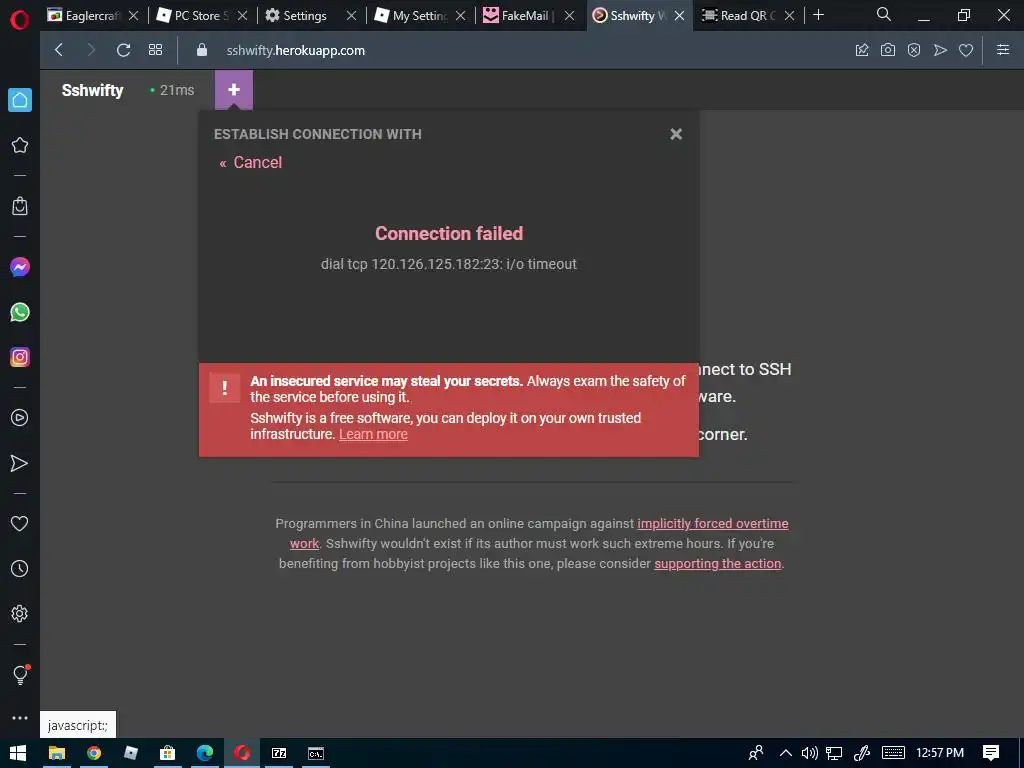Viewport: 1024px width, 768px height.
Task: Go forward with the forward arrow
Action: pyautogui.click(x=91, y=50)
